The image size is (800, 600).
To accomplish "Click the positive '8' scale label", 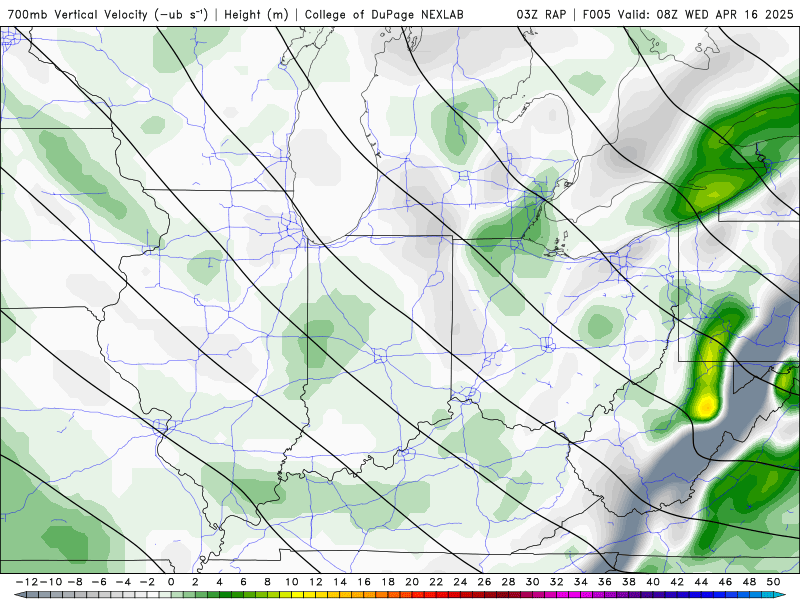I will click(267, 582).
